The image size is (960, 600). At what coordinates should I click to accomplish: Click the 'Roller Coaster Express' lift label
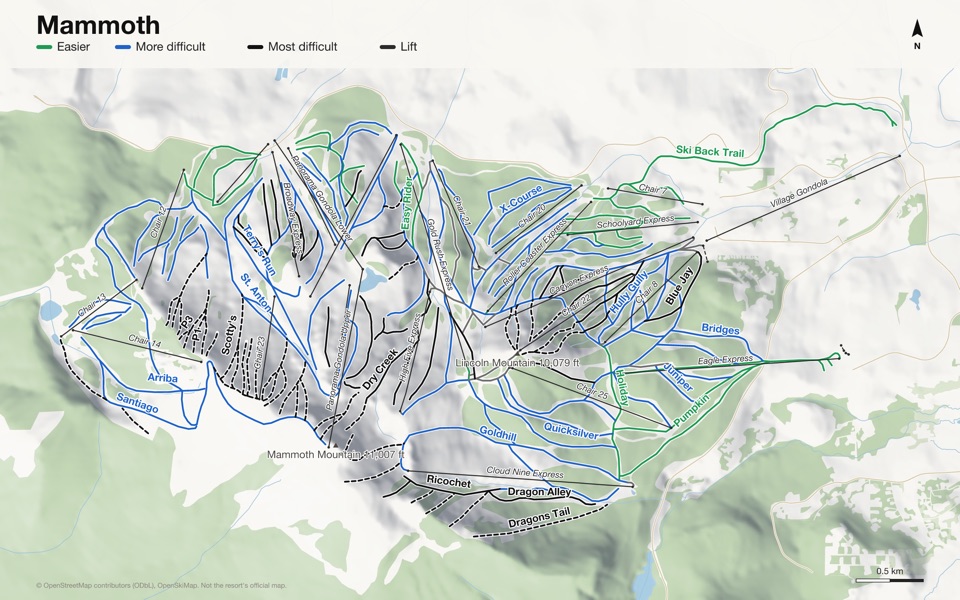click(535, 252)
